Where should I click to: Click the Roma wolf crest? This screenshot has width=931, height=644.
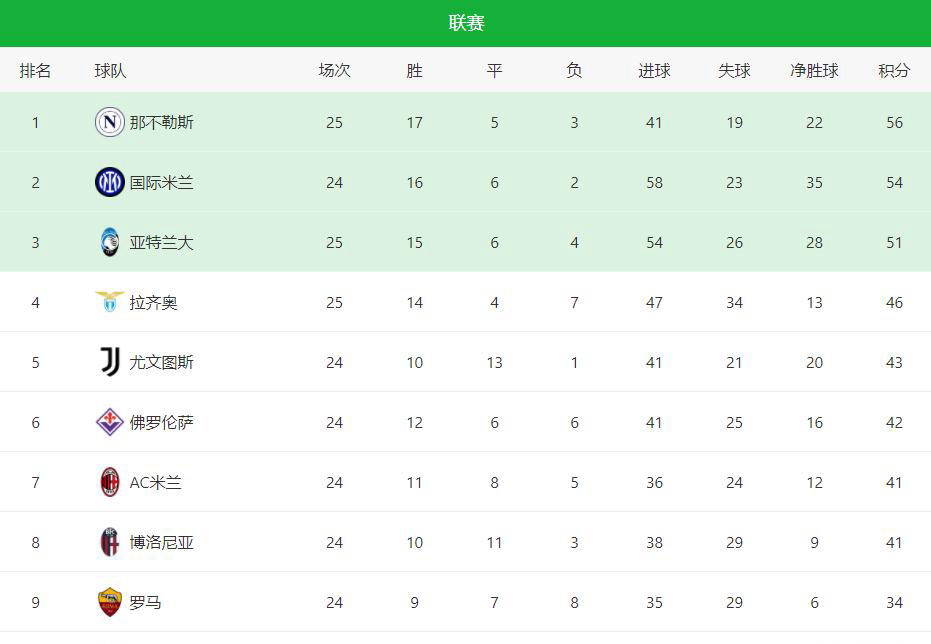[x=109, y=602]
